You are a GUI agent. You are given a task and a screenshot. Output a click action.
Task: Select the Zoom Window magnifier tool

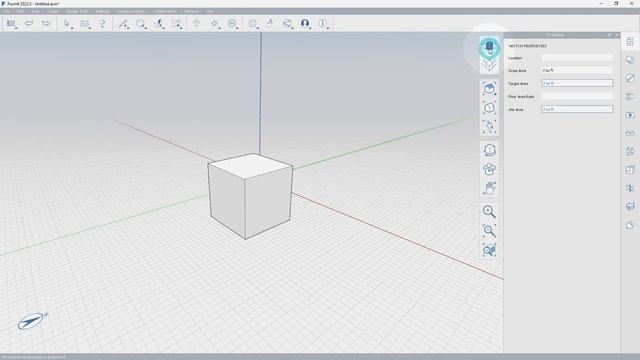489,231
